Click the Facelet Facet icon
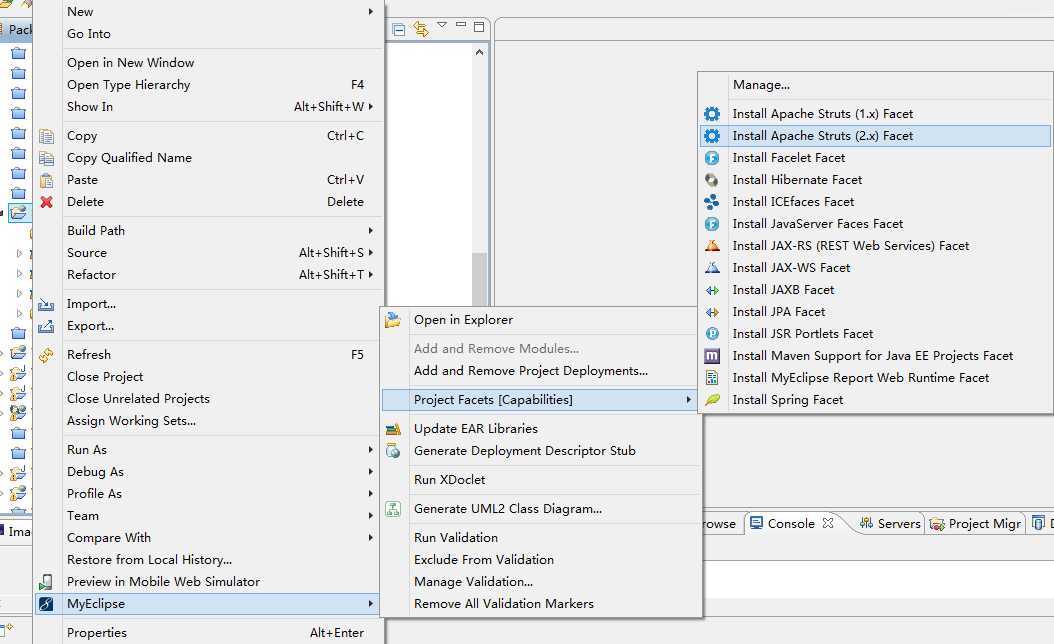 (712, 158)
